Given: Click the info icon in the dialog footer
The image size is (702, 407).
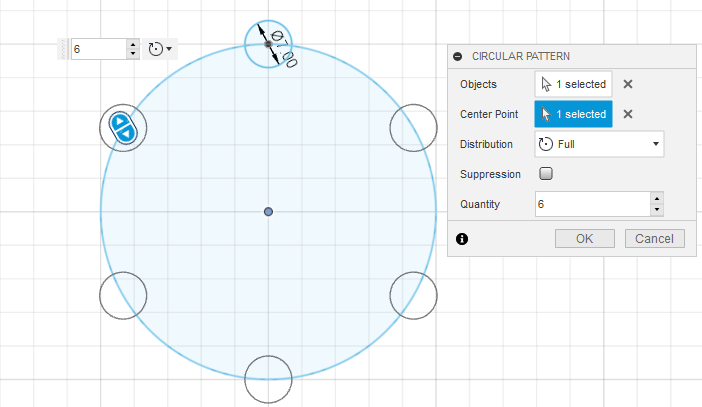Looking at the screenshot, I should pos(462,239).
